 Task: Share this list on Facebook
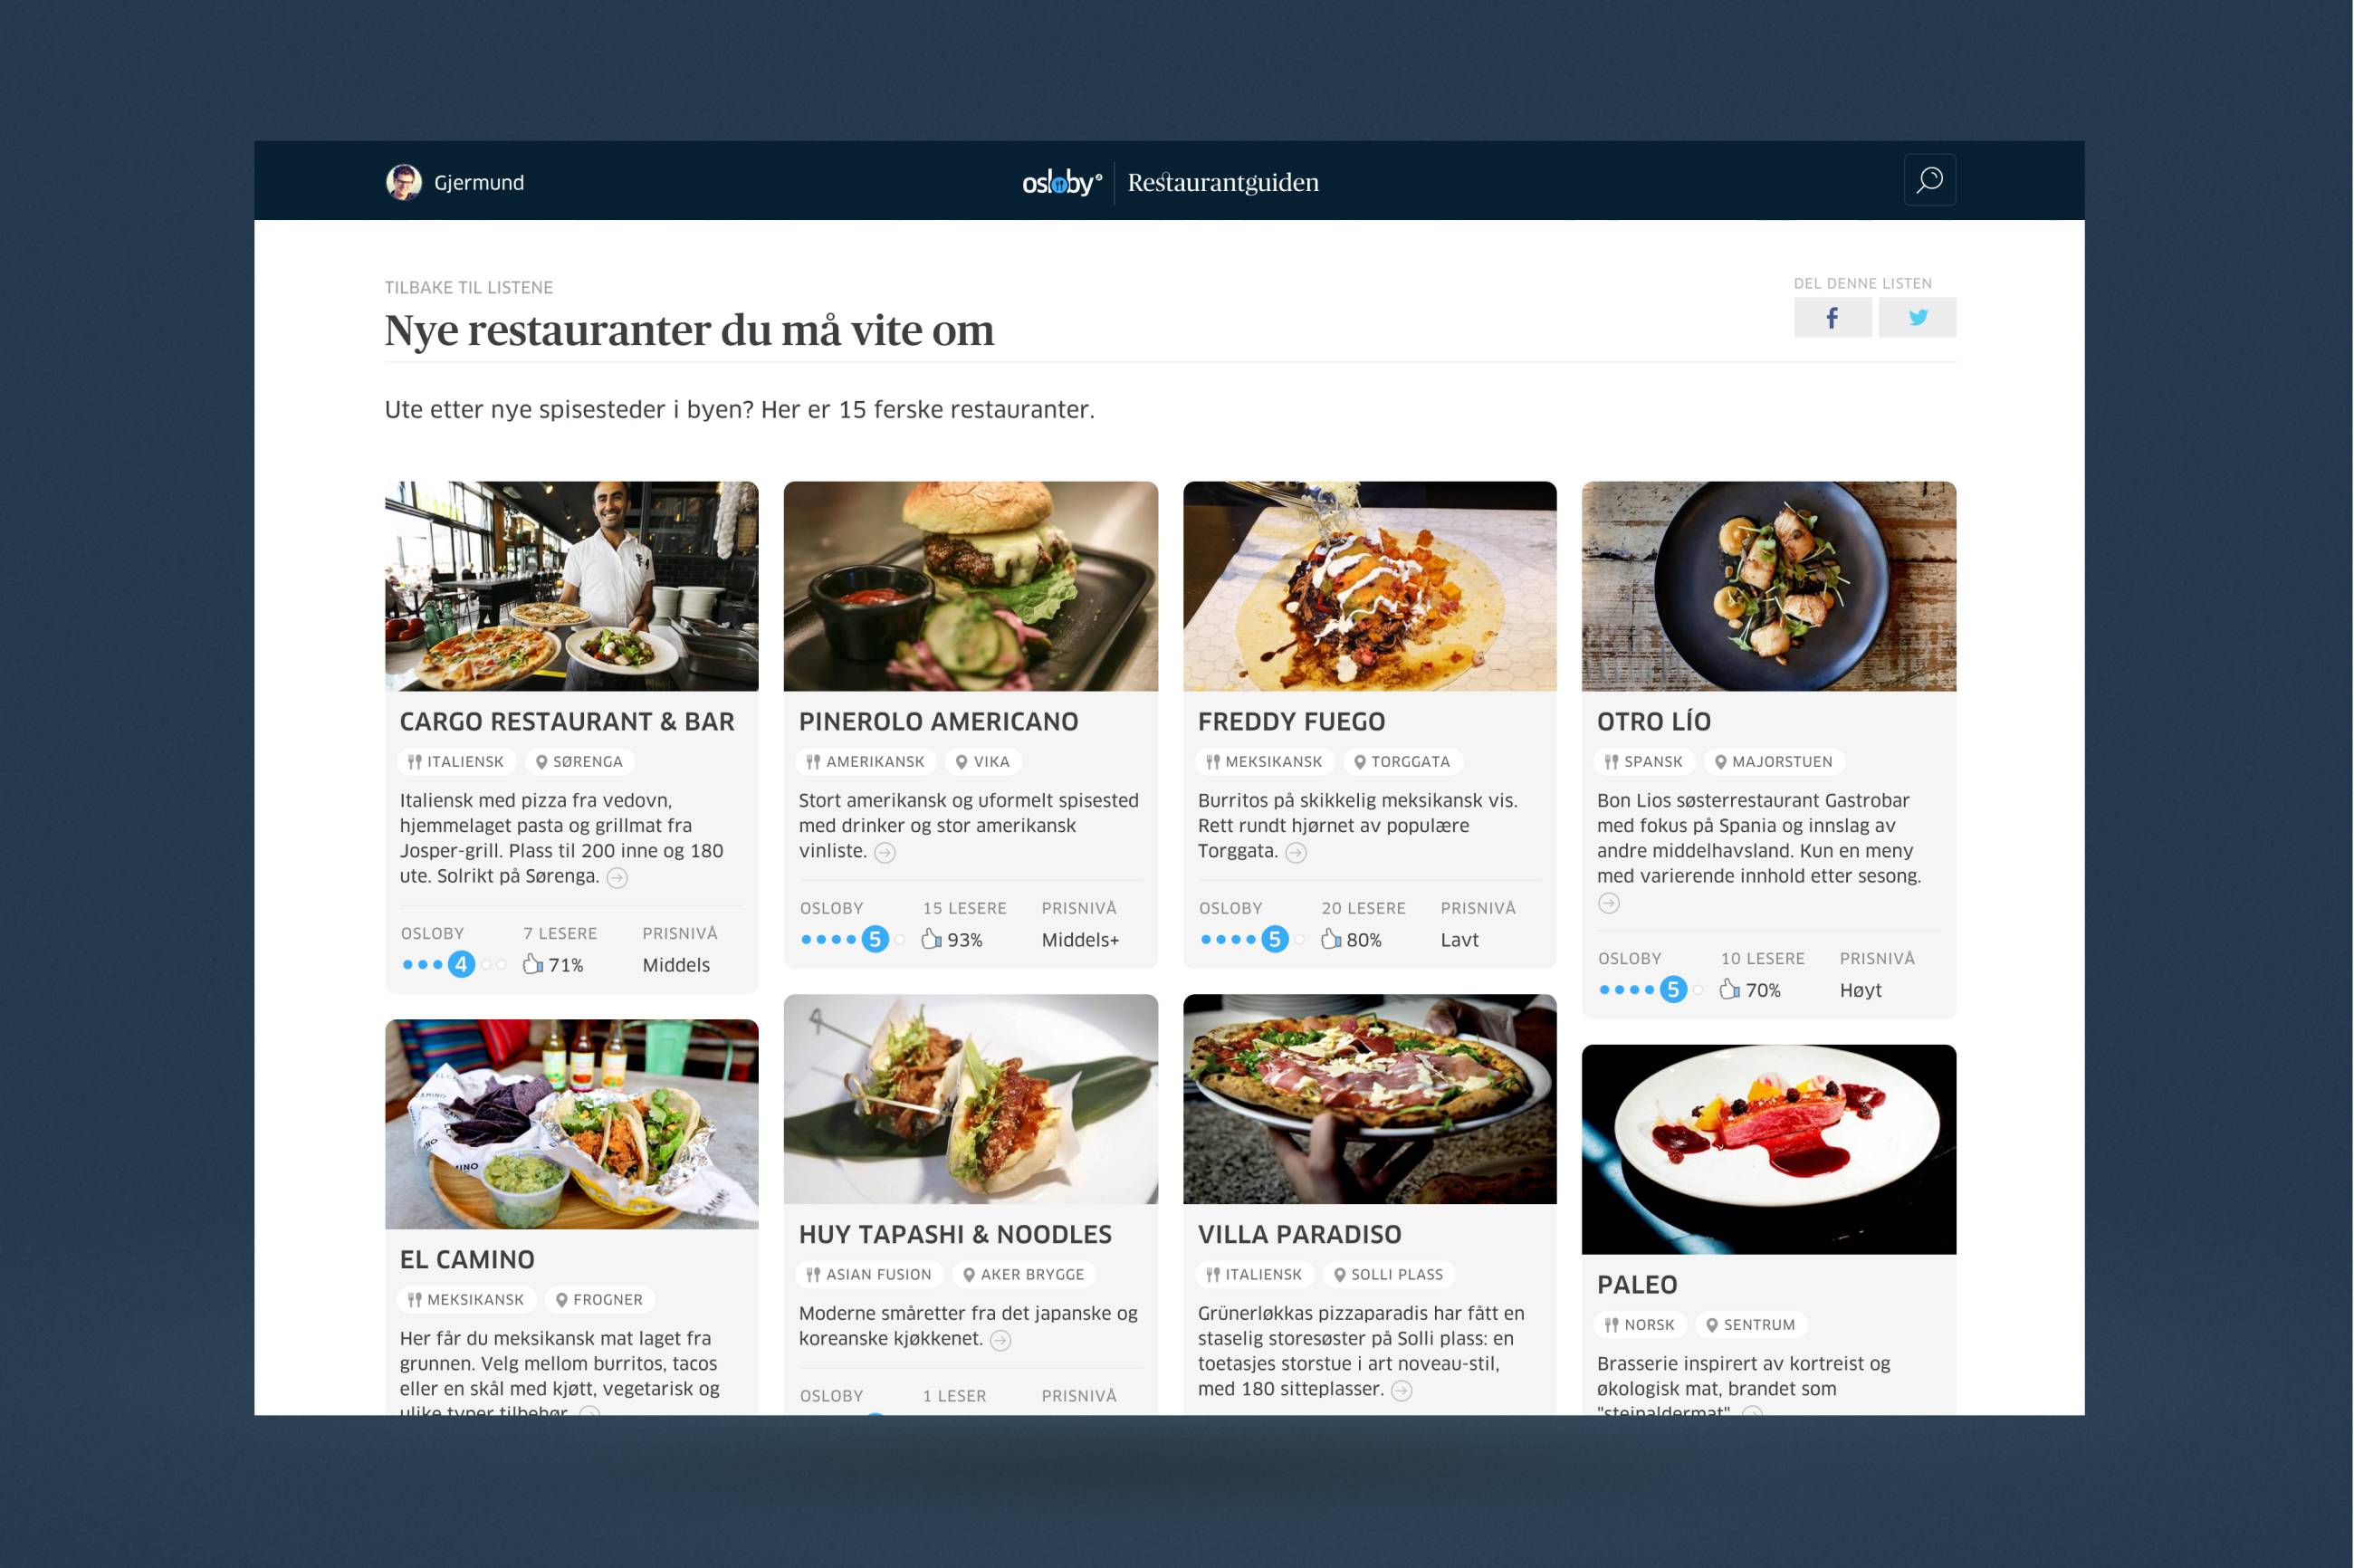point(1832,318)
